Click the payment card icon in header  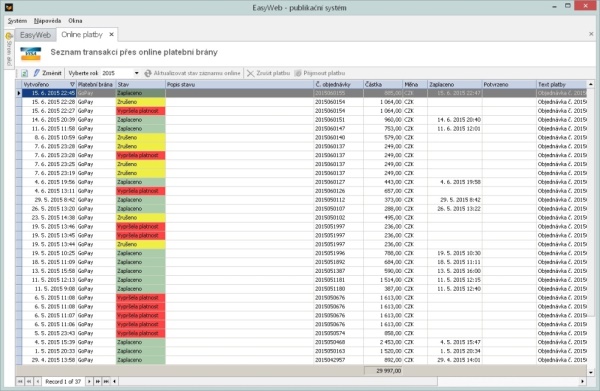click(x=31, y=54)
